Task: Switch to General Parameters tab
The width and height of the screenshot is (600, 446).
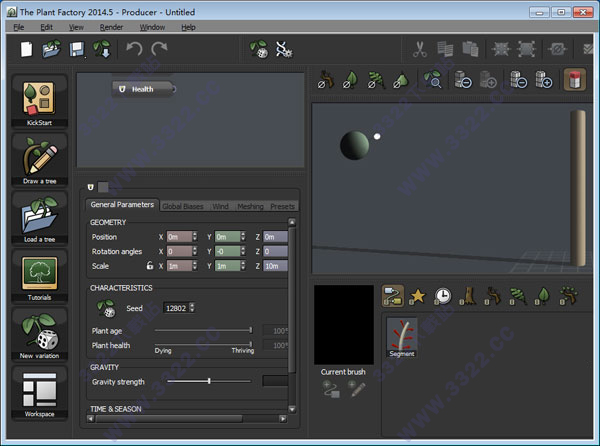Action: click(x=122, y=205)
